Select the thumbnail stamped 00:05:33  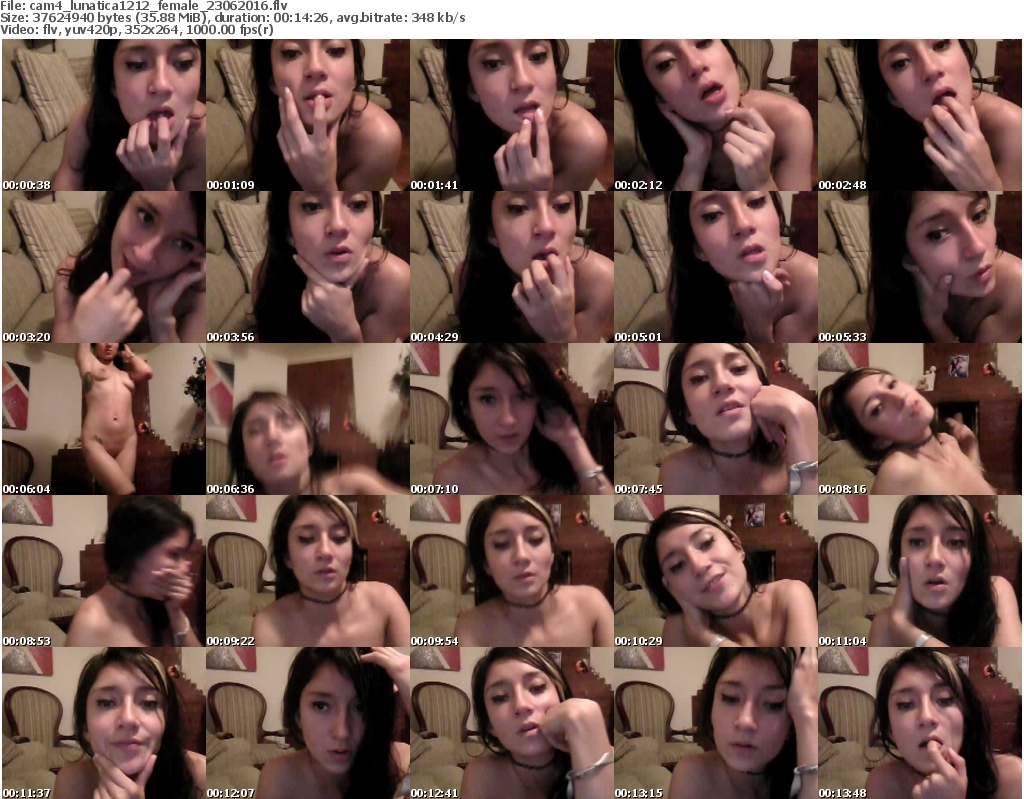(920, 267)
